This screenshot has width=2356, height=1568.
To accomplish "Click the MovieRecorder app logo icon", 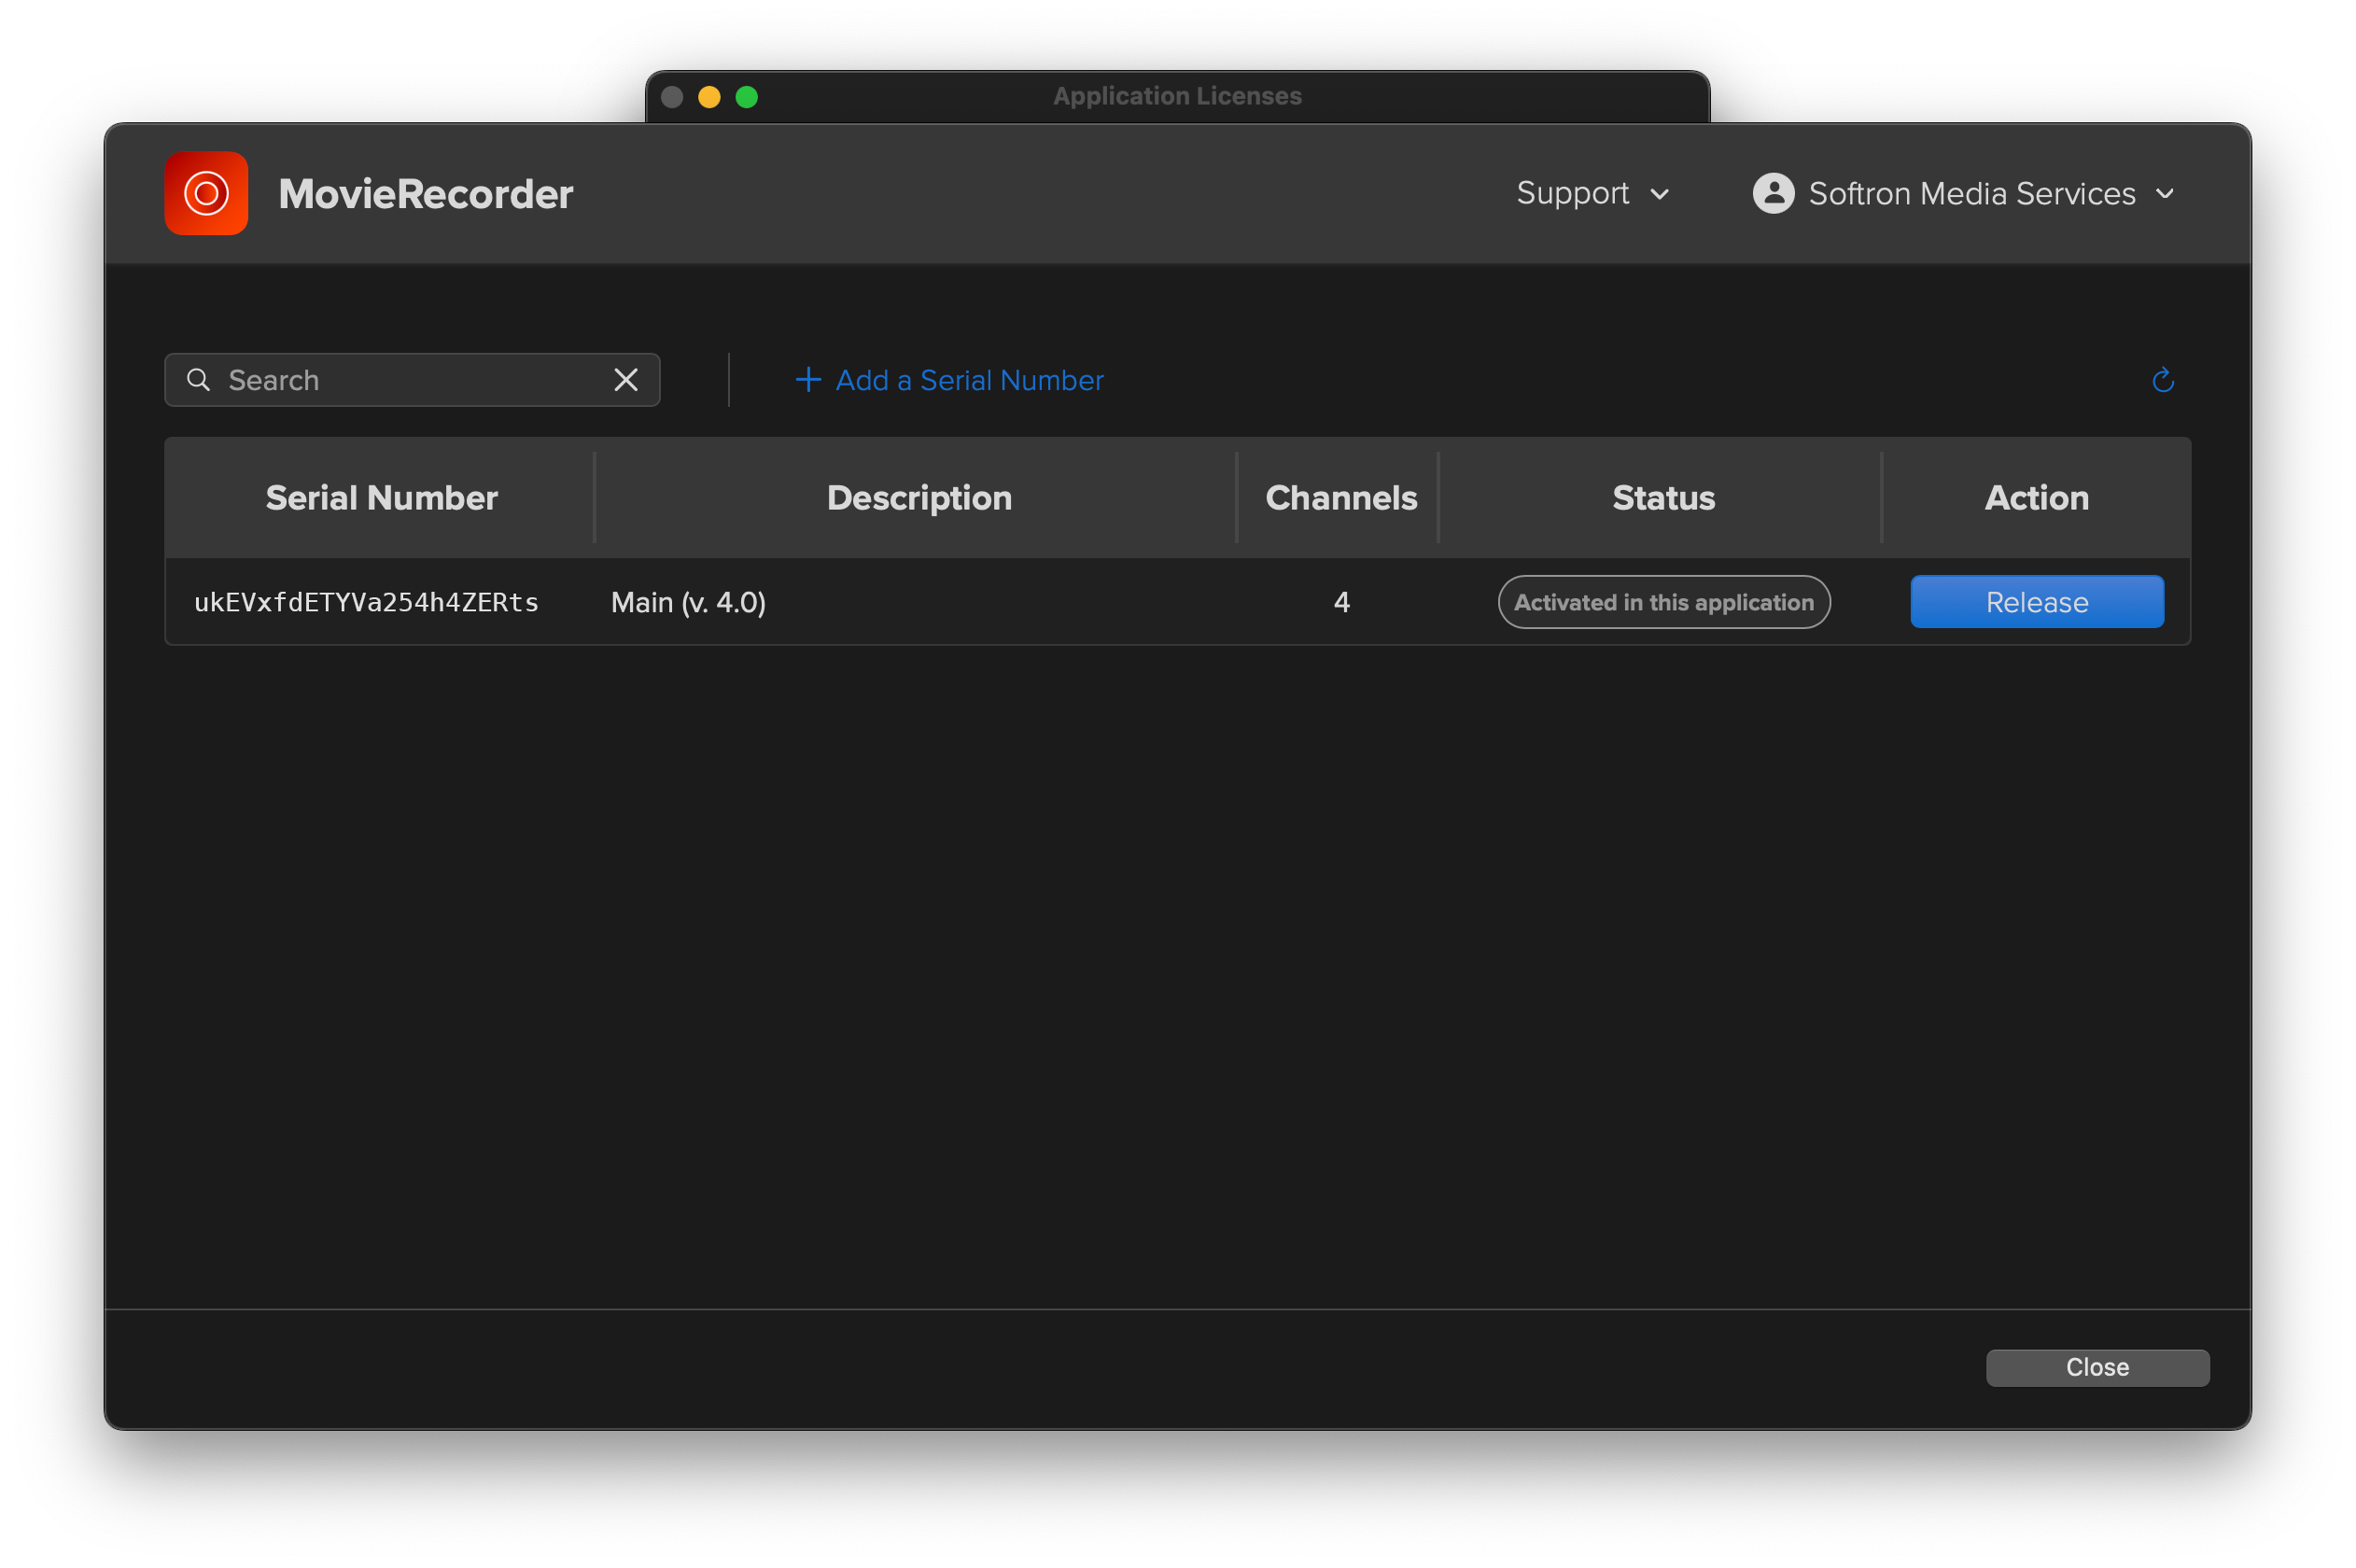I will click(206, 193).
